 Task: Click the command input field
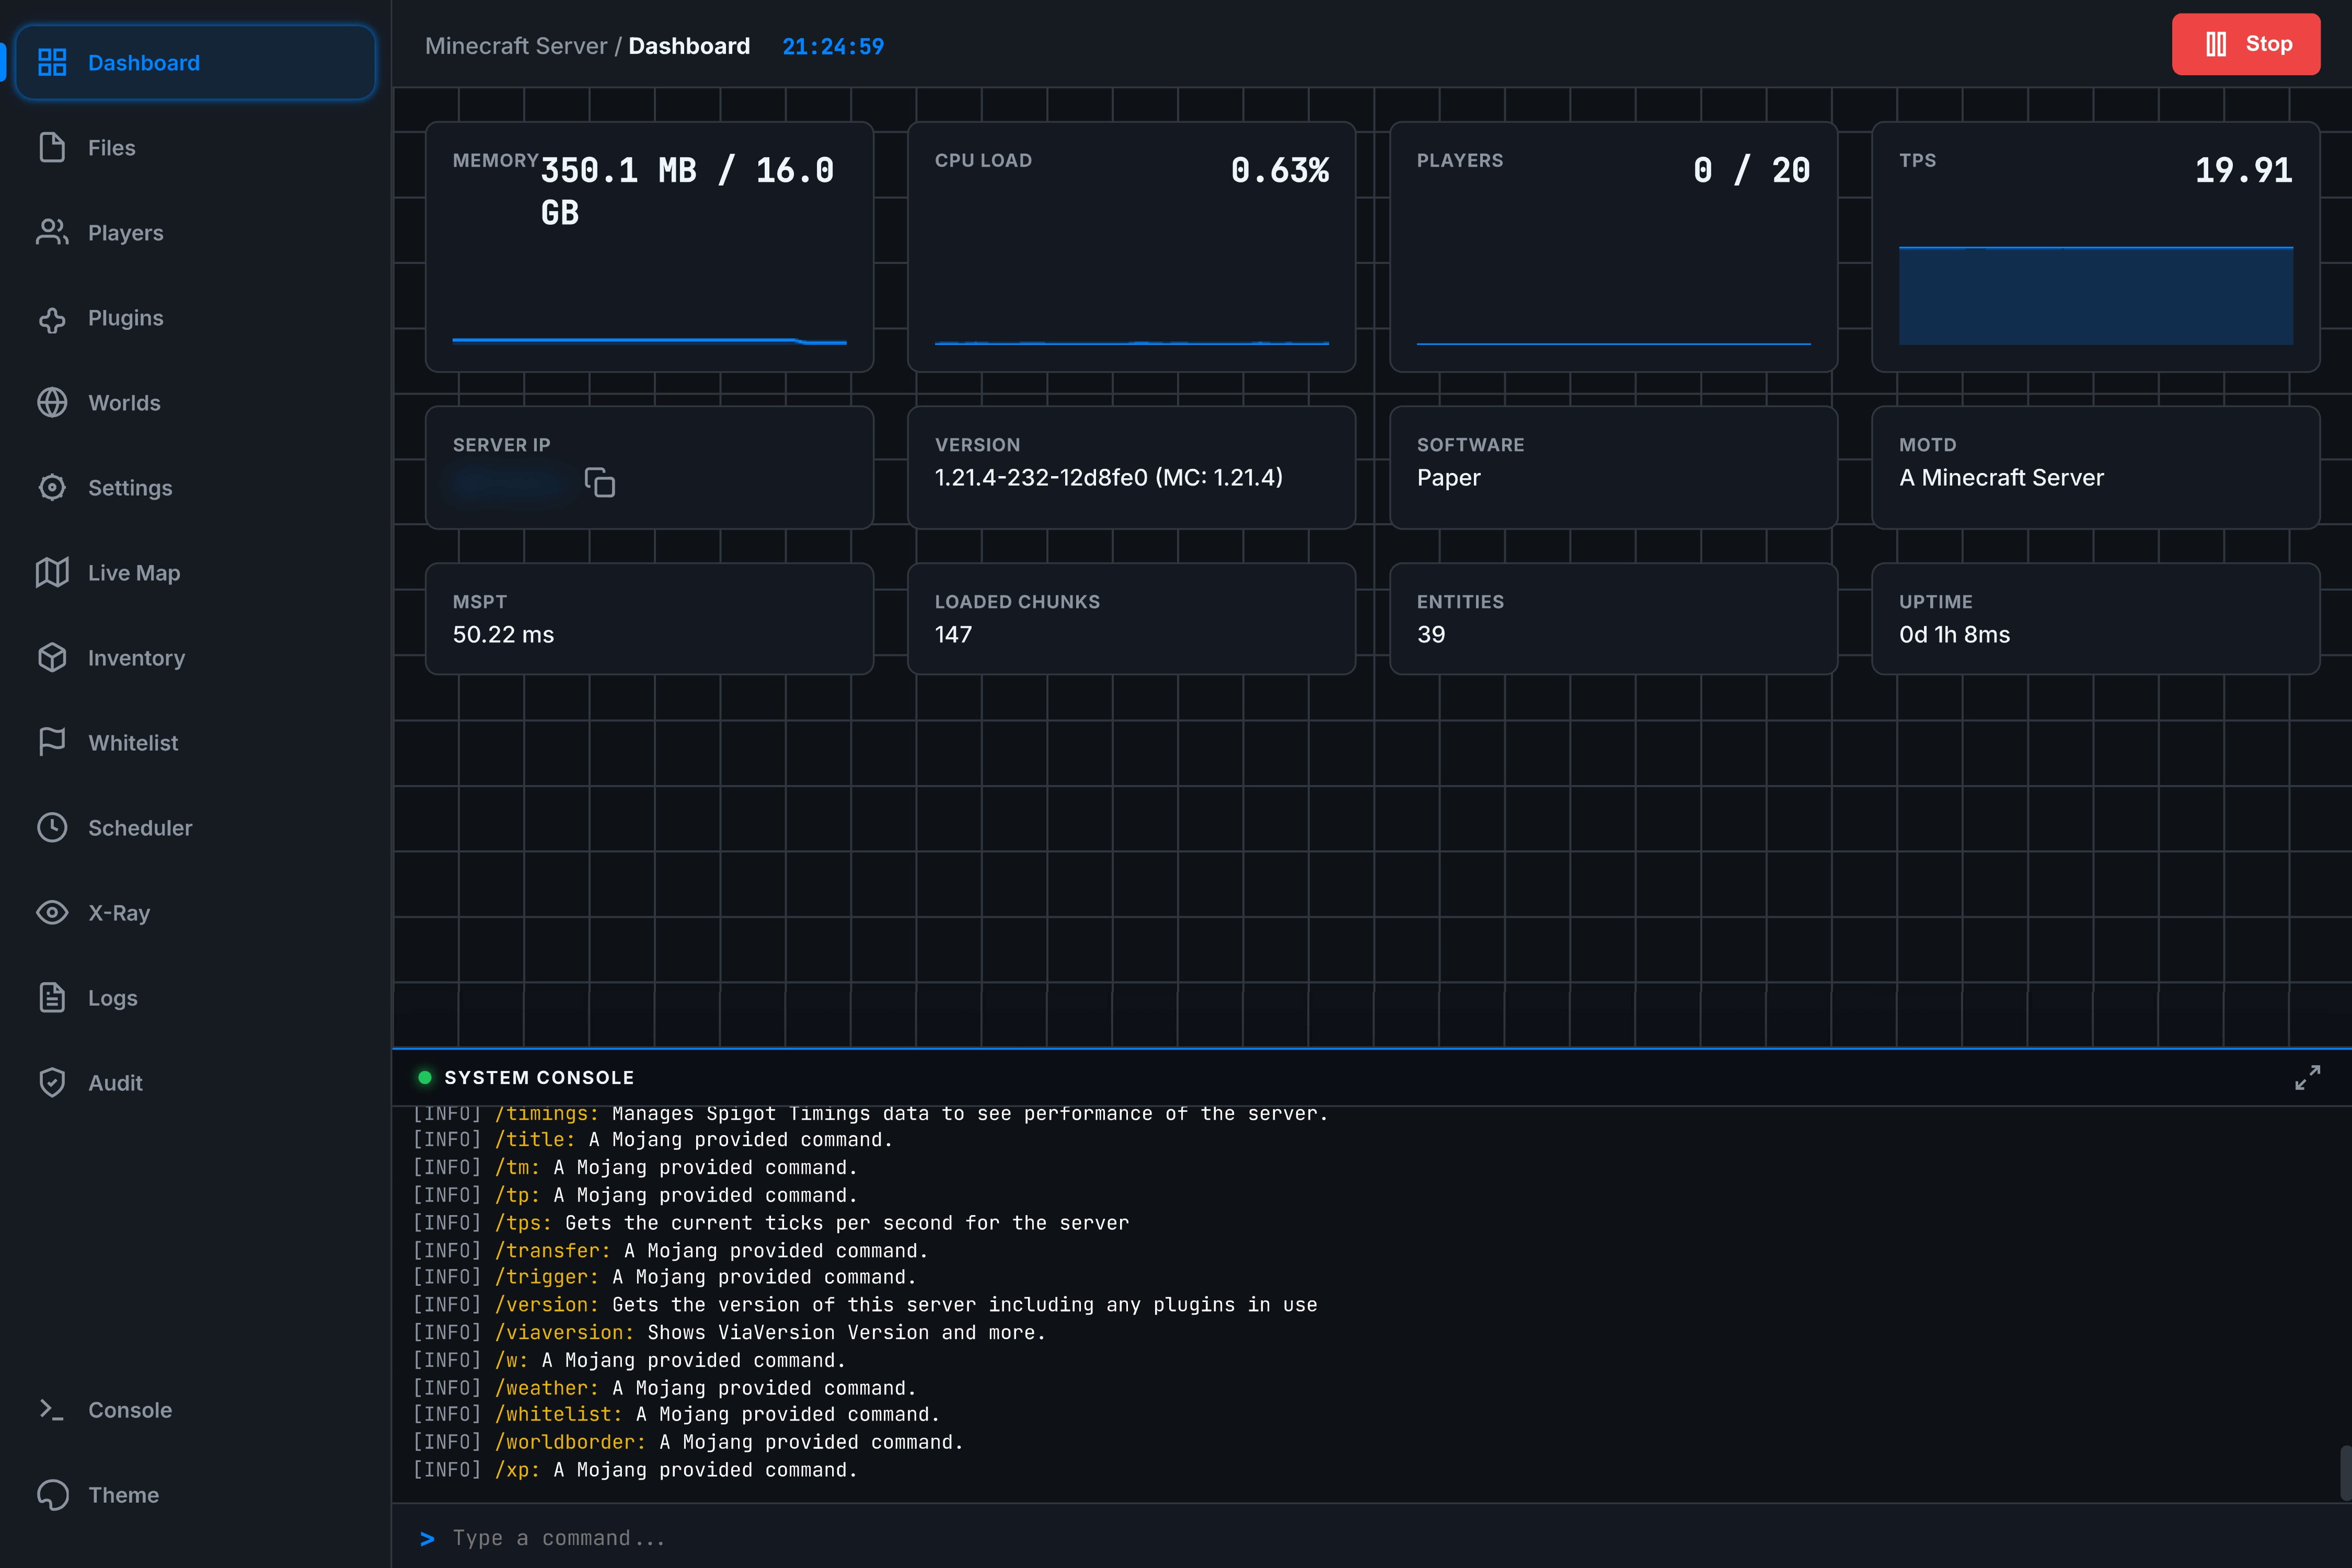point(900,1537)
